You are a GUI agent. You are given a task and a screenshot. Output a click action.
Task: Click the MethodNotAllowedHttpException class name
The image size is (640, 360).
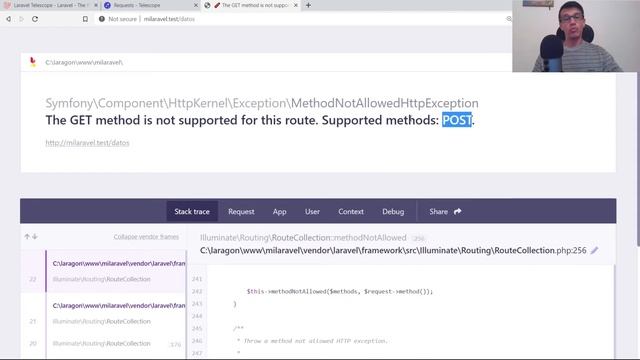[x=384, y=103]
